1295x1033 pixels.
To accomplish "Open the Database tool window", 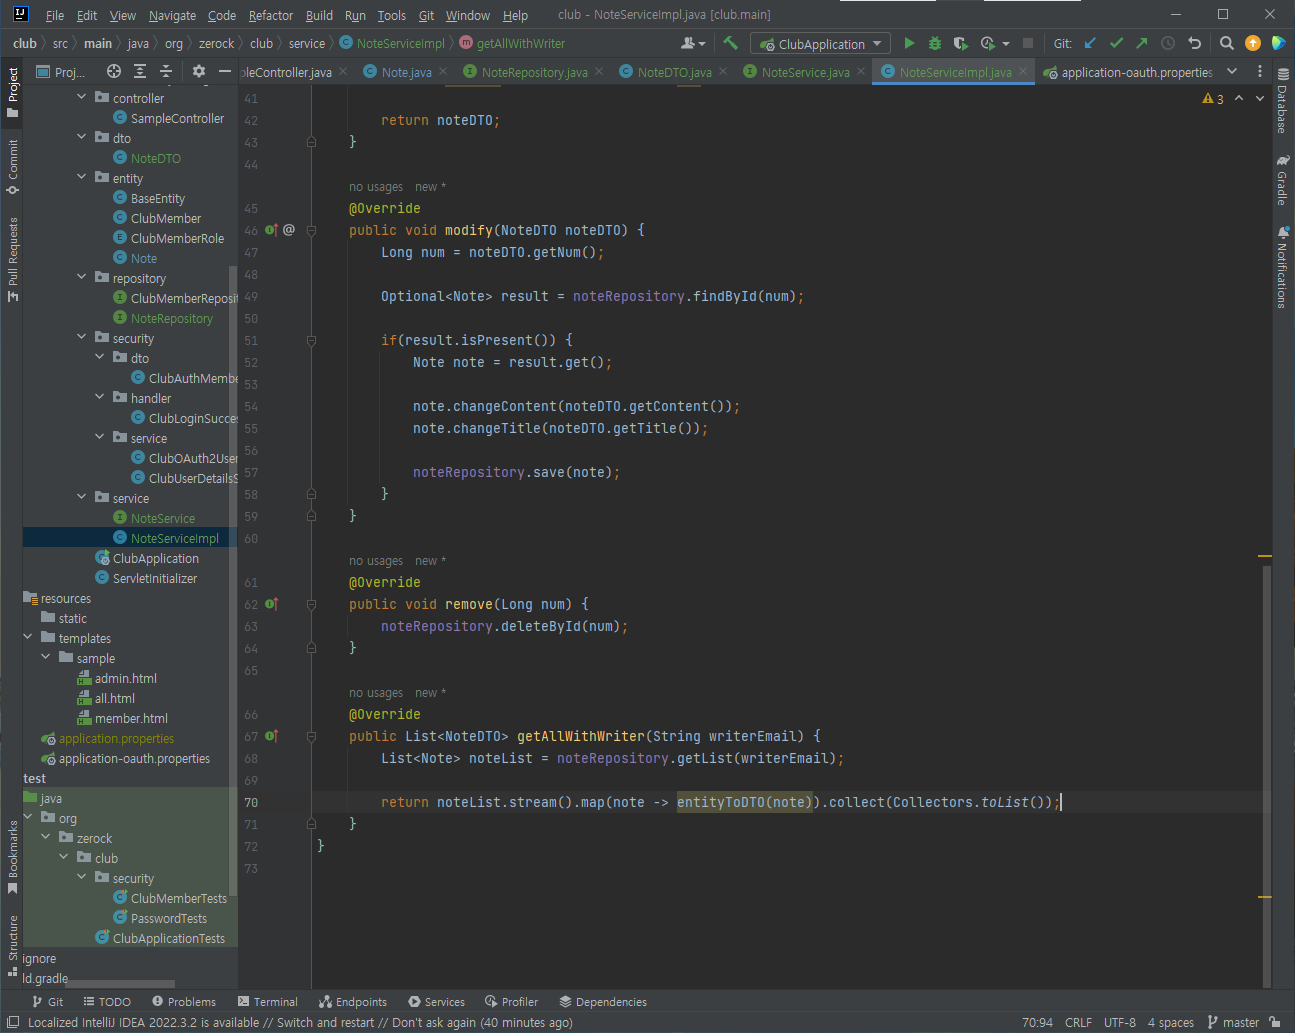I will tap(1282, 101).
